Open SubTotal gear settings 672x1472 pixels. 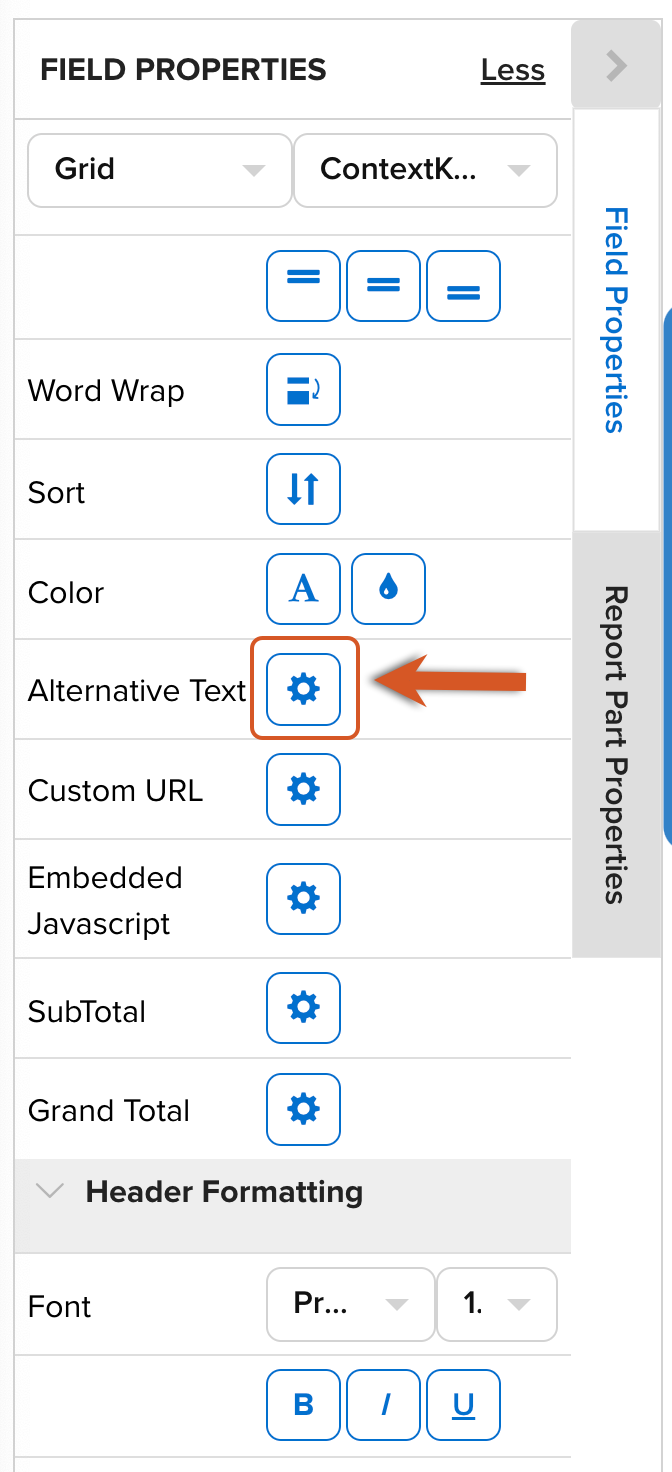(303, 1008)
